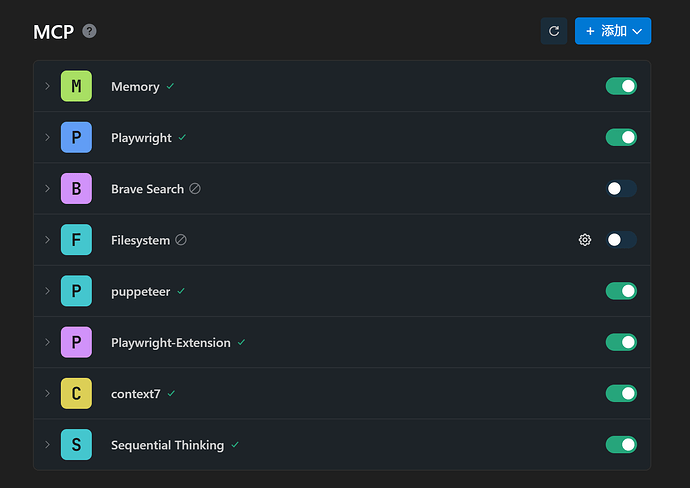Turn off the context7 toggle

point(621,393)
